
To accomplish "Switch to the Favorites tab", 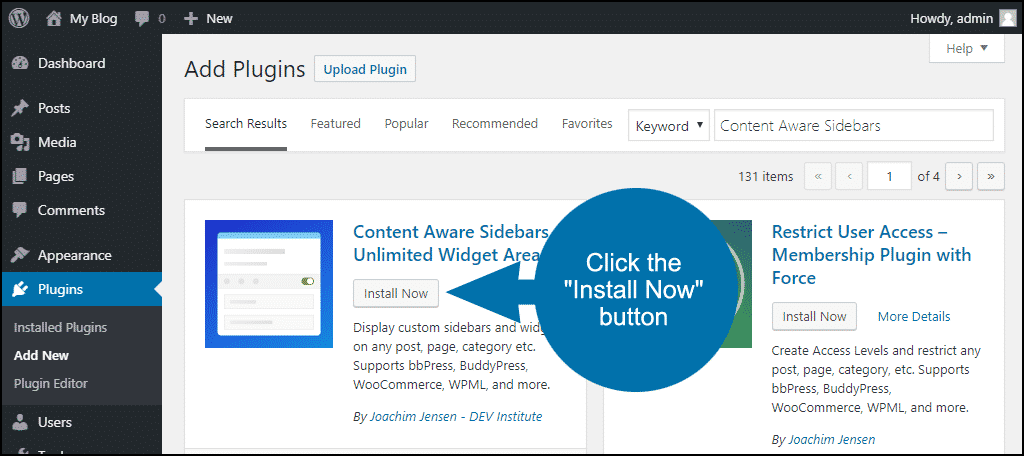I will pyautogui.click(x=587, y=123).
